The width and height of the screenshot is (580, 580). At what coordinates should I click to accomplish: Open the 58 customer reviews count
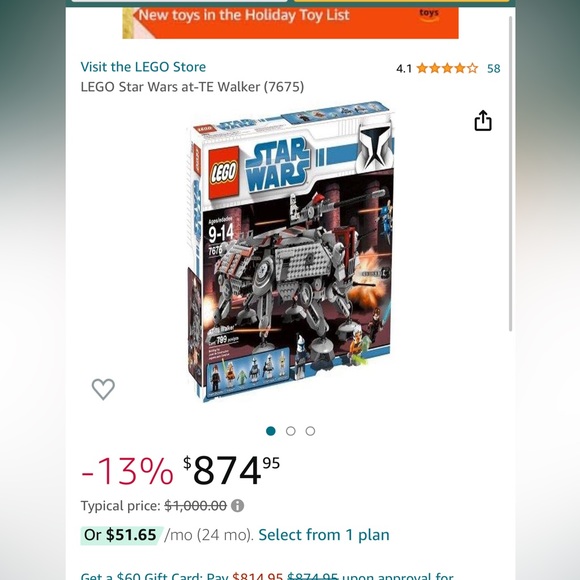(x=493, y=68)
